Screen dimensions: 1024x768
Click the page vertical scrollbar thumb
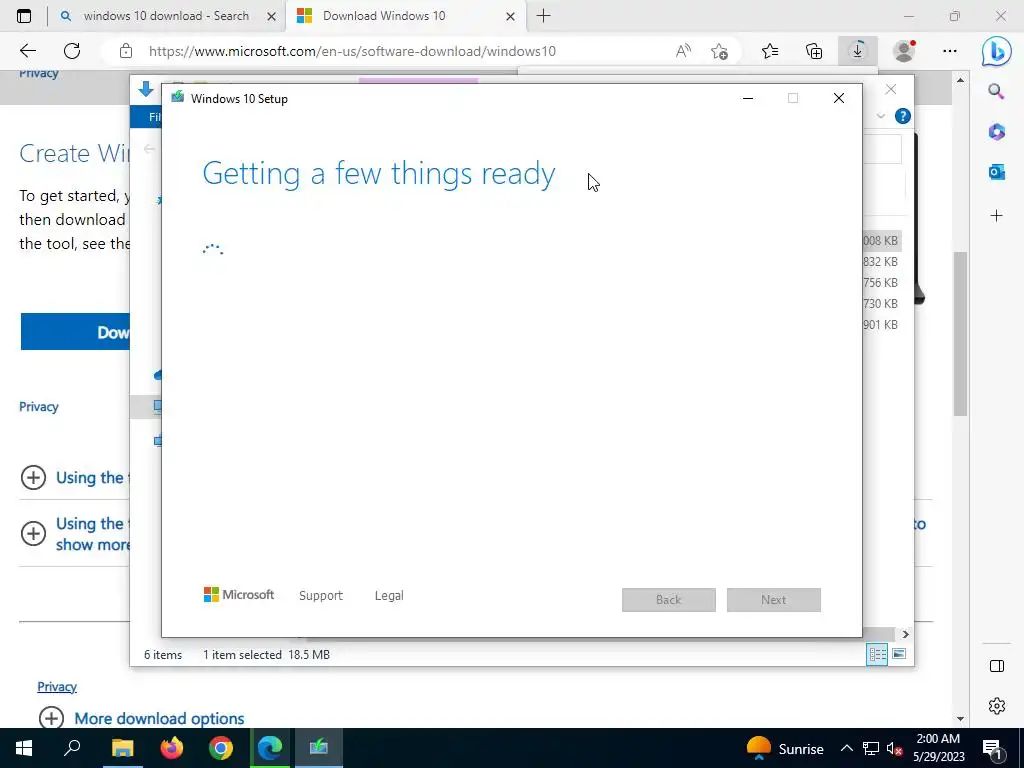click(x=959, y=334)
